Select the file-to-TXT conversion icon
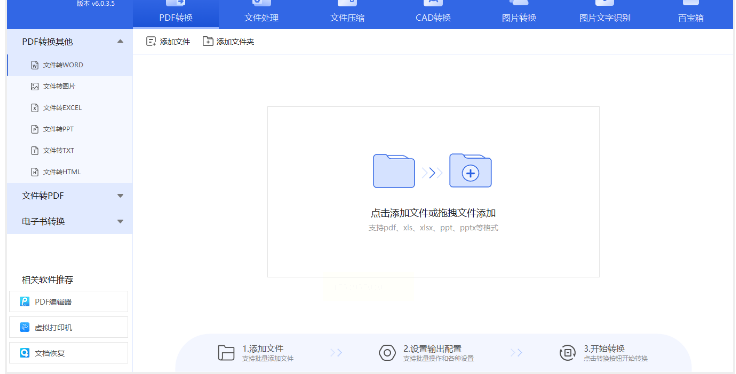 point(35,151)
